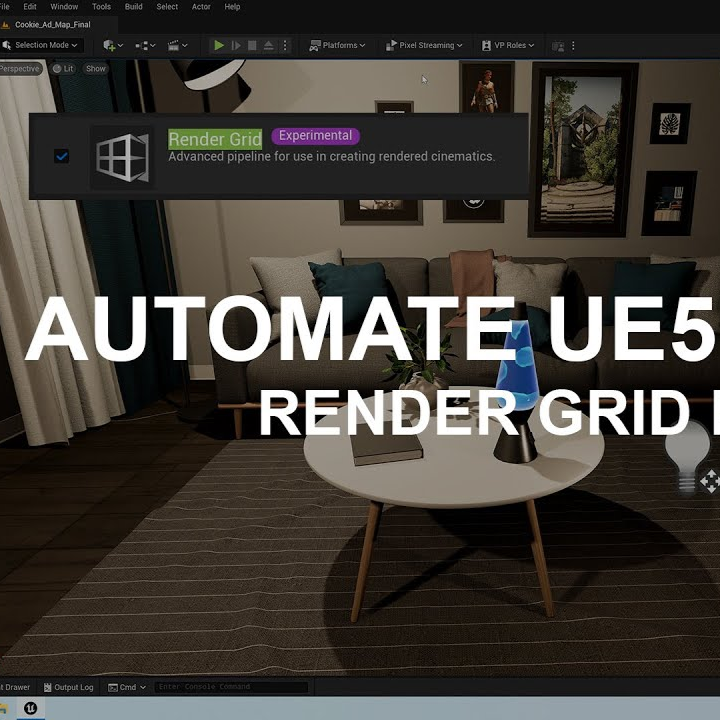Open the cinematics clapperboard dropdown

click(x=178, y=45)
